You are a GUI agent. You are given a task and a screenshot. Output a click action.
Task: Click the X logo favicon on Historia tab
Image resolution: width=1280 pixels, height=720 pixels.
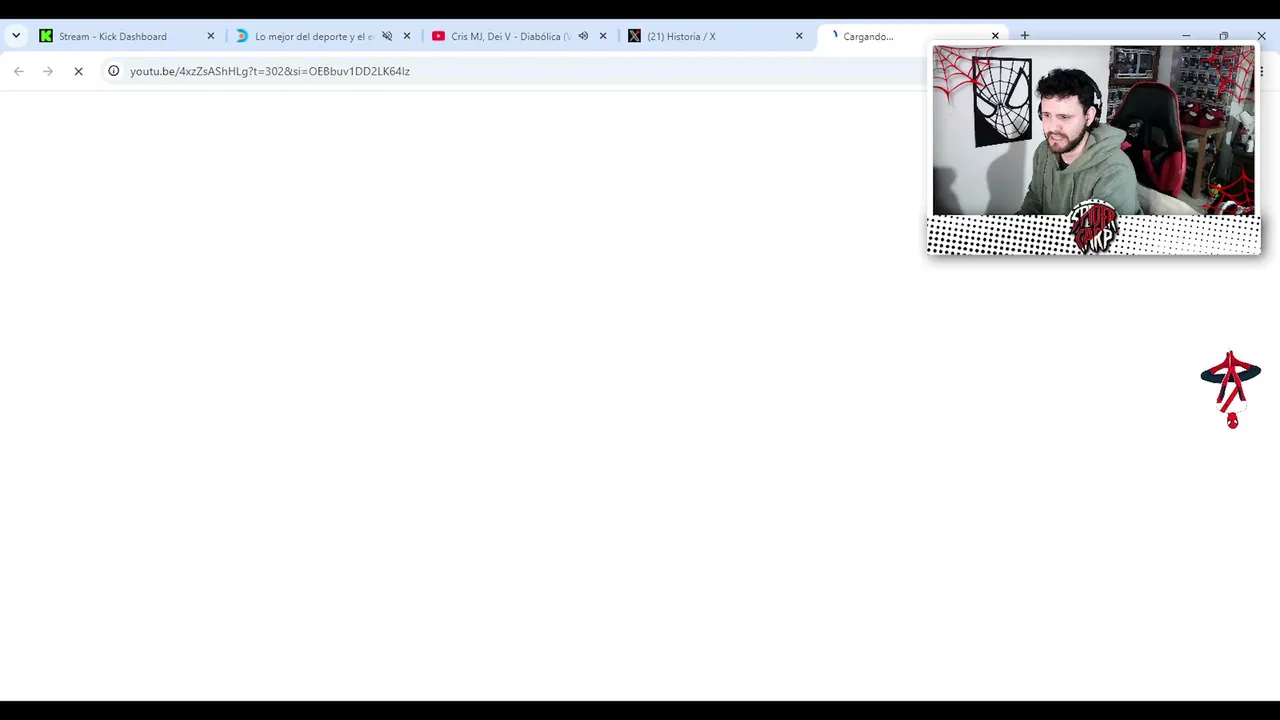[634, 36]
